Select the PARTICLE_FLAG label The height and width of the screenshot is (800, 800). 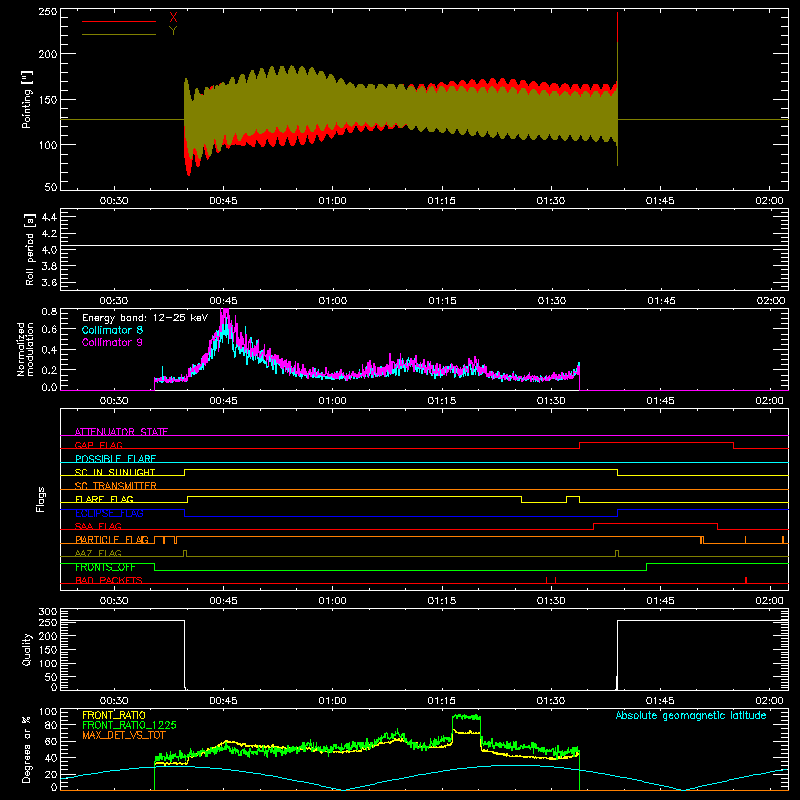(112, 539)
